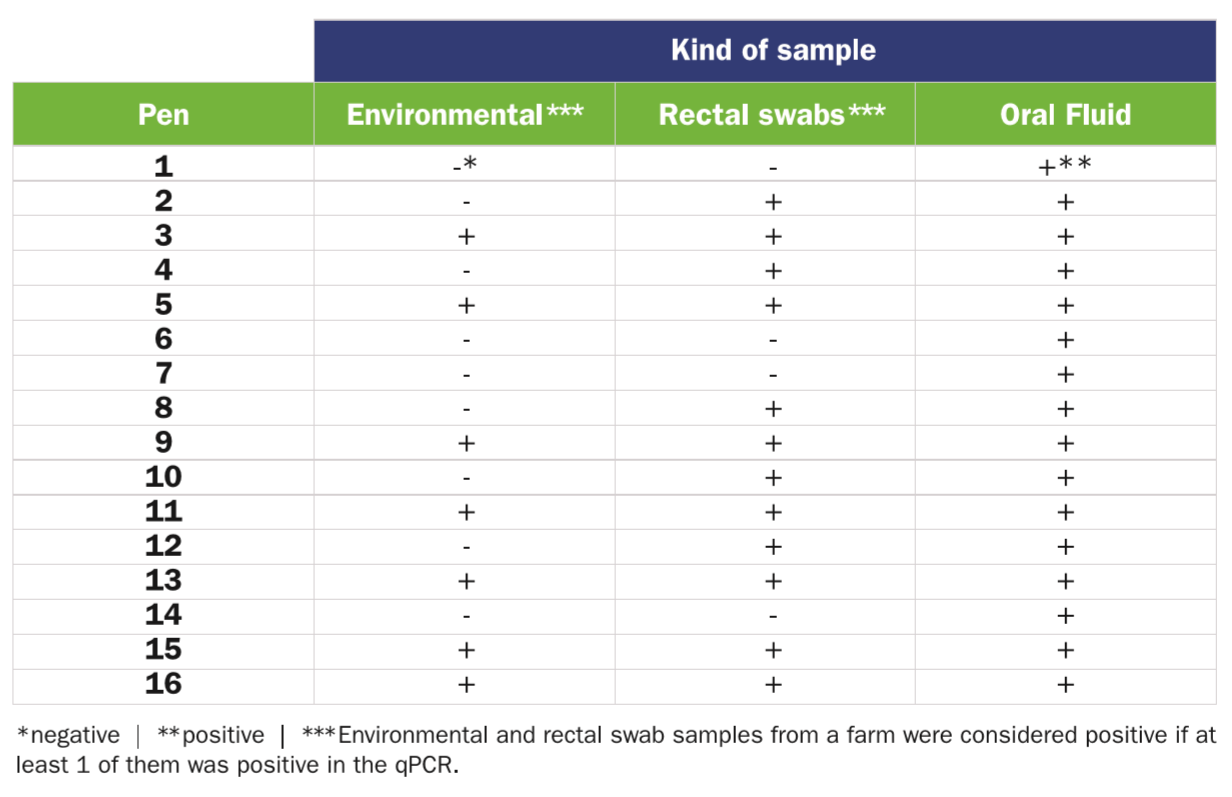Click Oral Fluid plus sign for pen 9

tap(1066, 443)
